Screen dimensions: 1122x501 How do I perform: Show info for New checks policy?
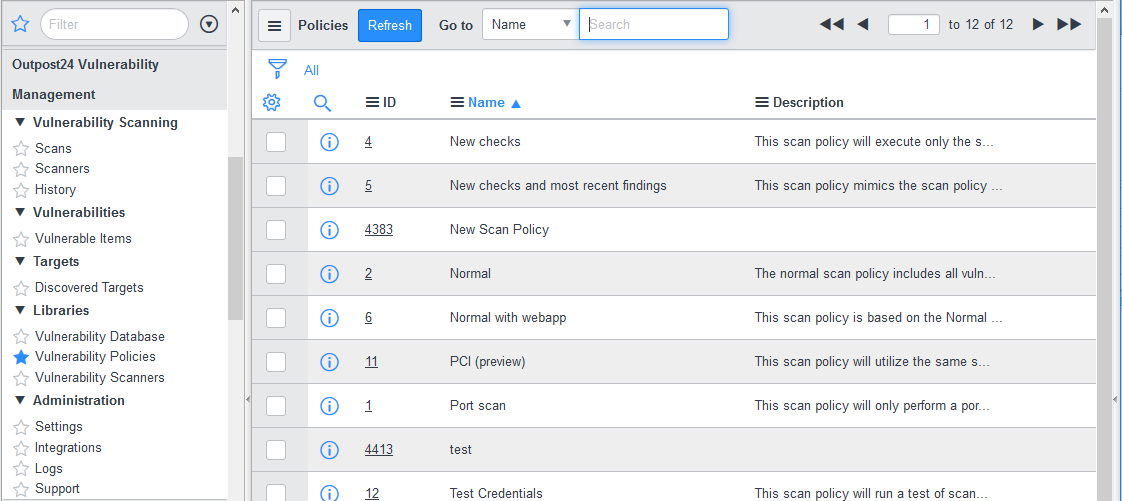(329, 142)
